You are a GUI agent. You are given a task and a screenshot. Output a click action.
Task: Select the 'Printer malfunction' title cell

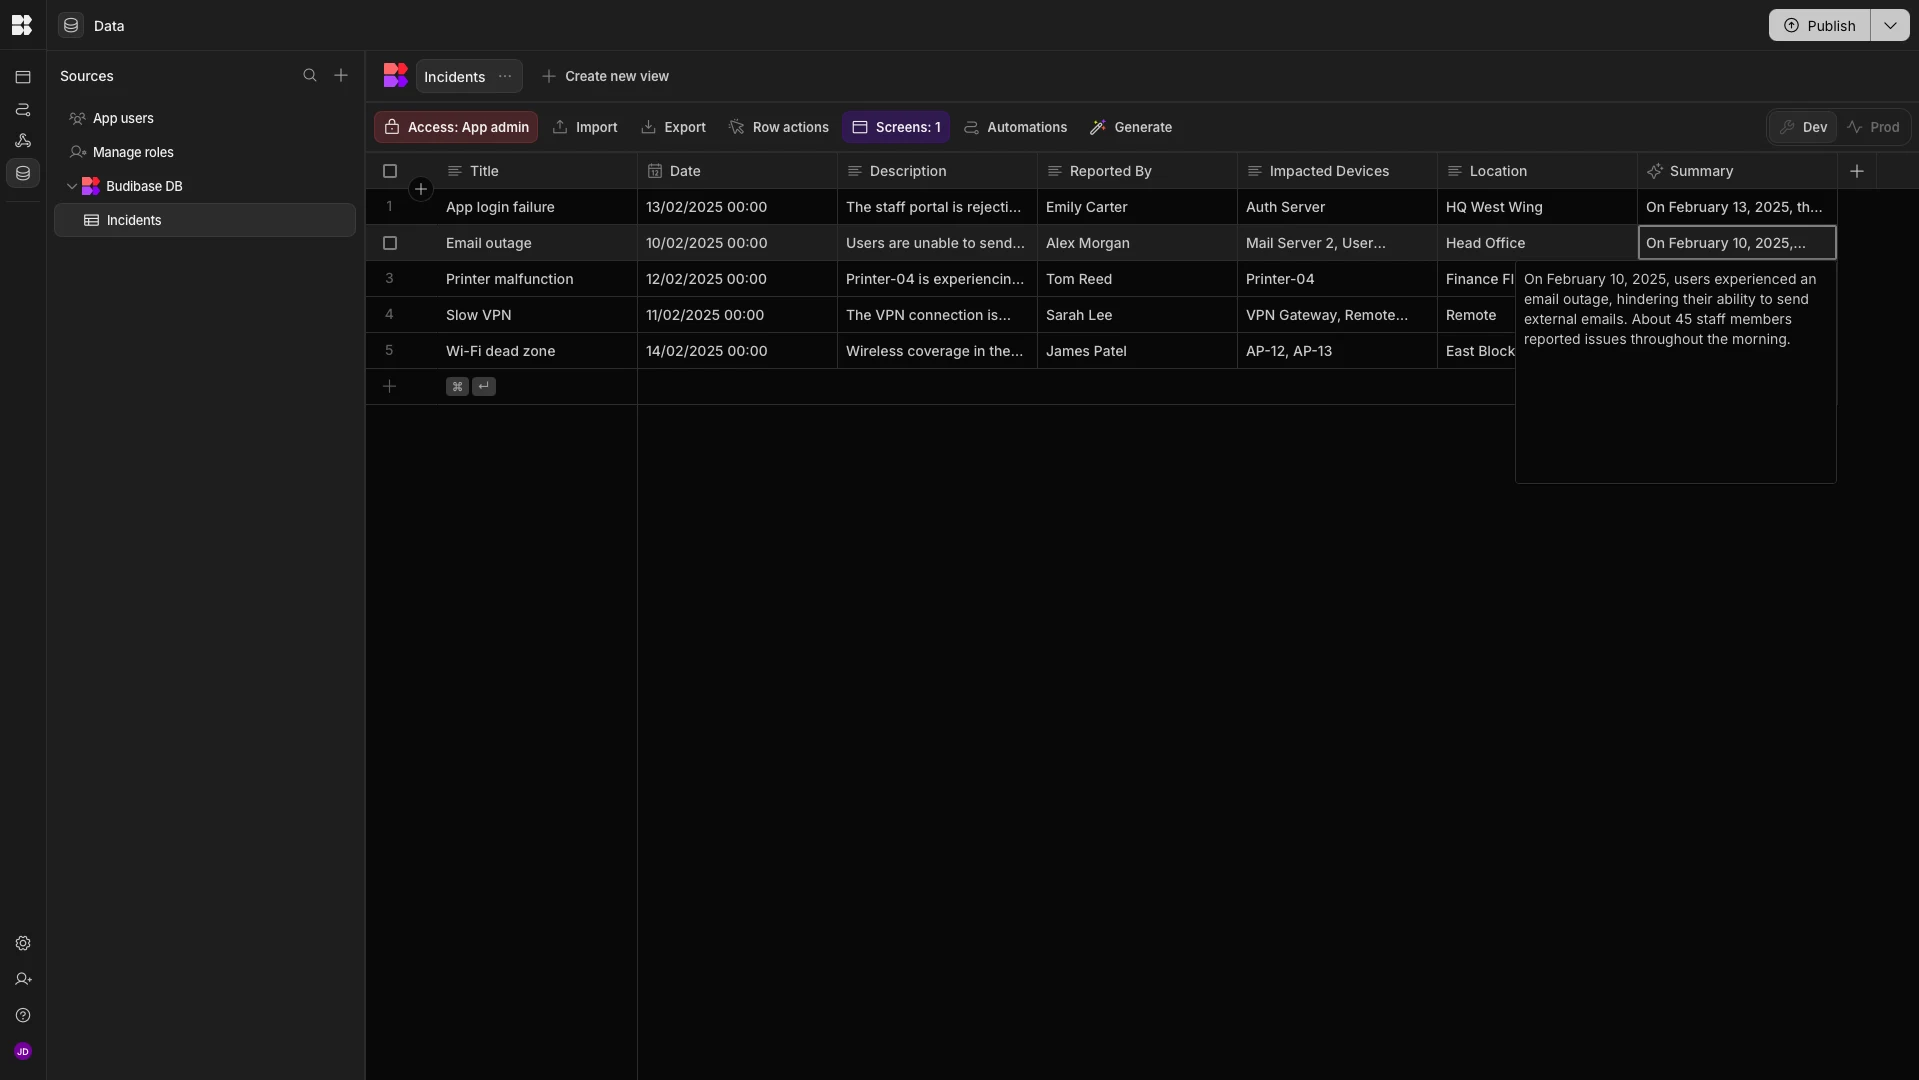coord(537,279)
